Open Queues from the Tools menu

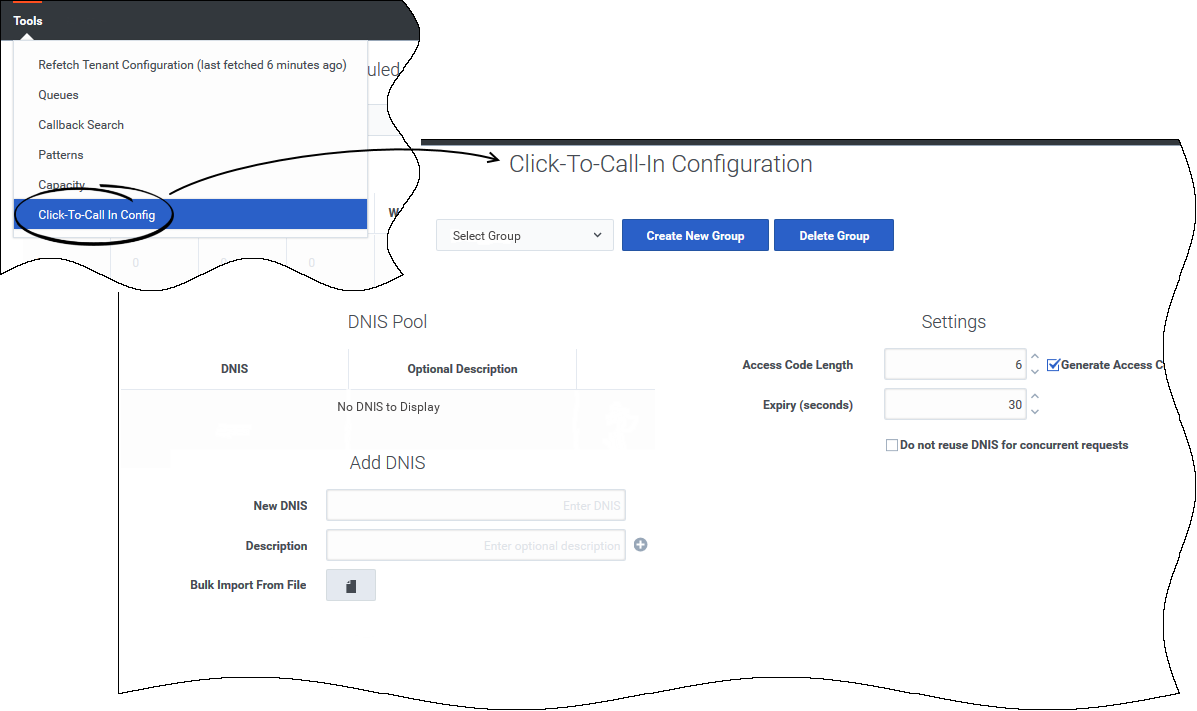pos(58,95)
